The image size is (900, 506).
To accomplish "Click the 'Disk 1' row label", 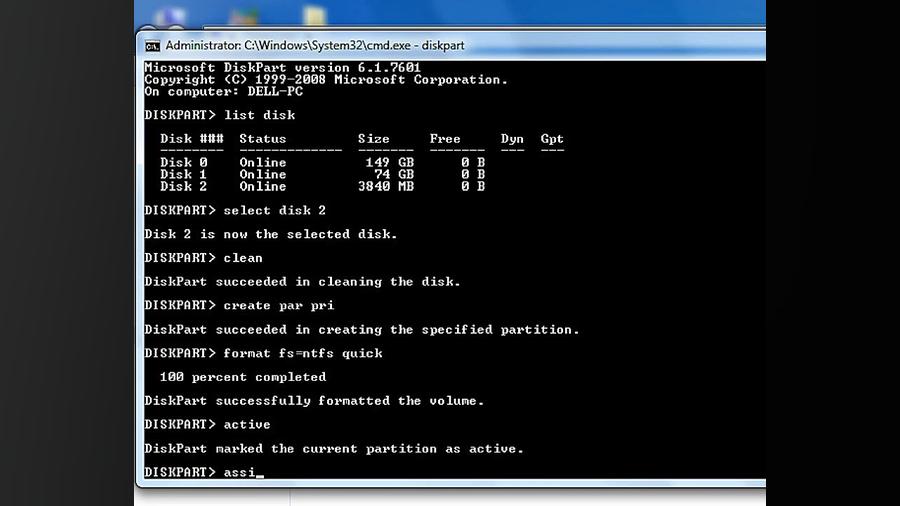I will tap(184, 174).
